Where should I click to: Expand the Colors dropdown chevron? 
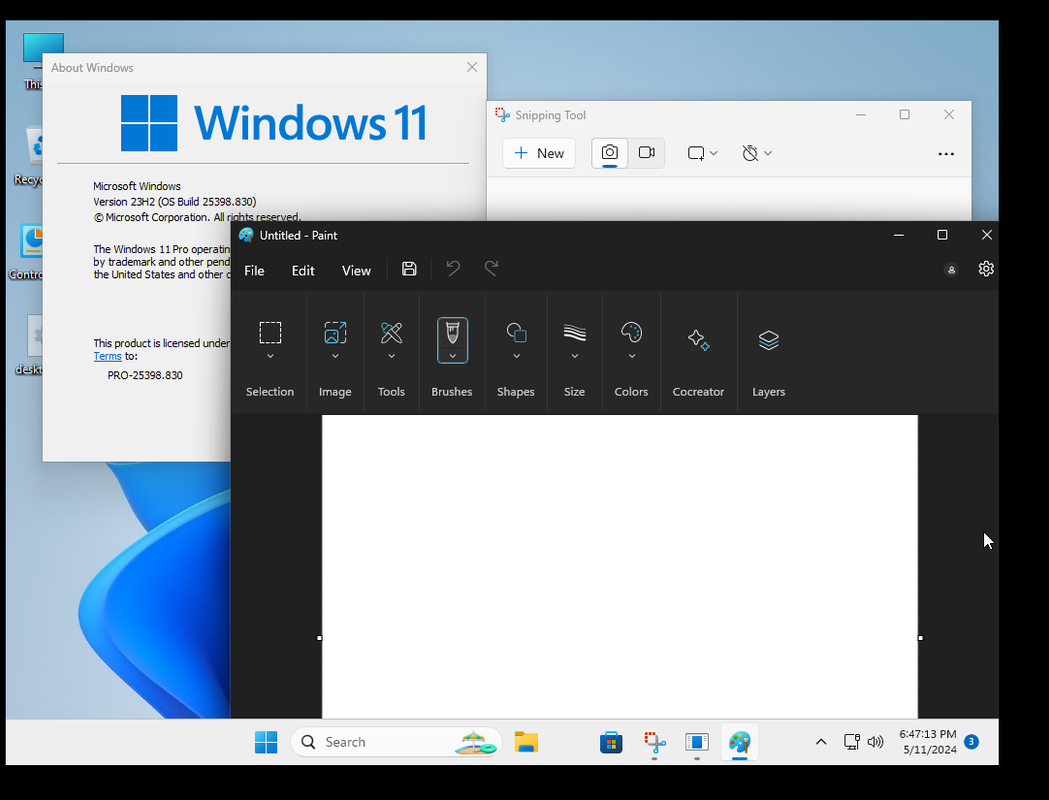click(631, 356)
